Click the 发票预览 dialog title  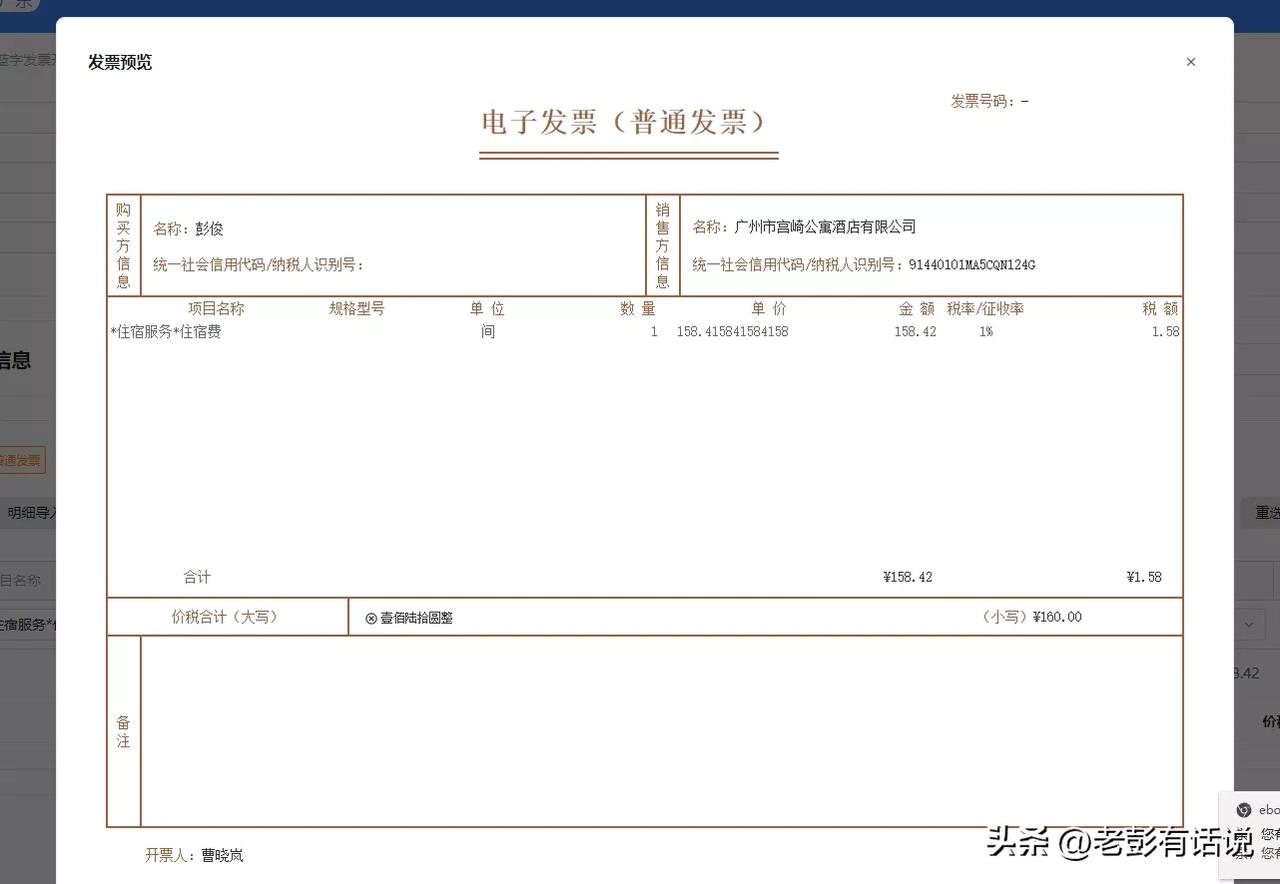[120, 62]
